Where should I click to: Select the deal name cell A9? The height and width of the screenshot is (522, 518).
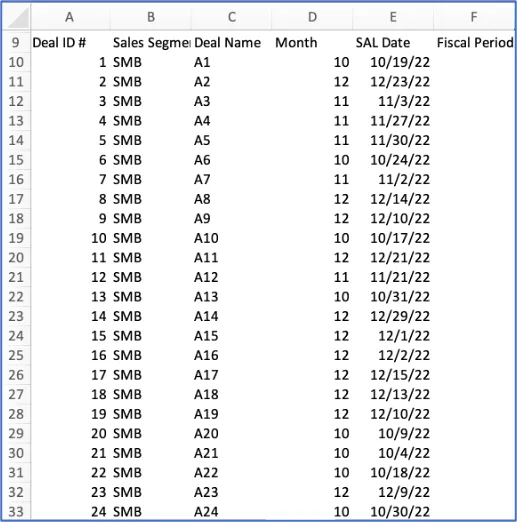232,219
